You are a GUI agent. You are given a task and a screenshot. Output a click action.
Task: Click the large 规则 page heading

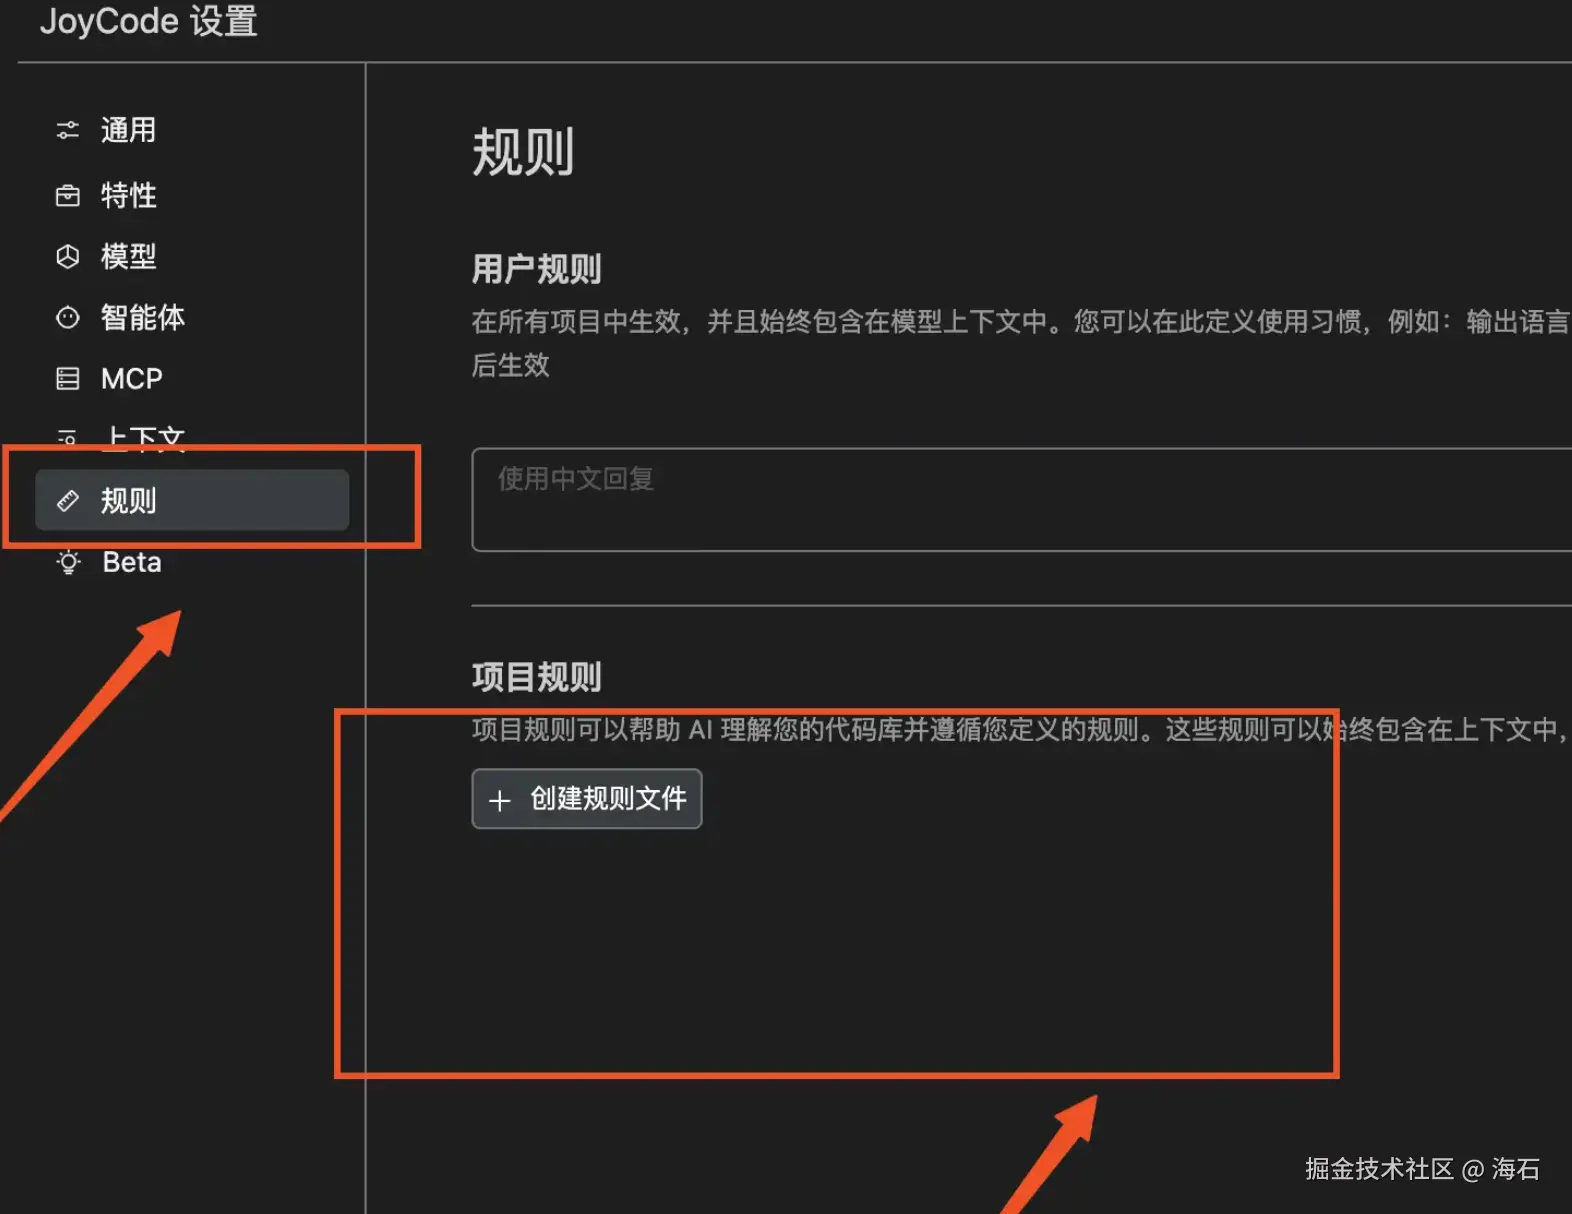point(523,153)
